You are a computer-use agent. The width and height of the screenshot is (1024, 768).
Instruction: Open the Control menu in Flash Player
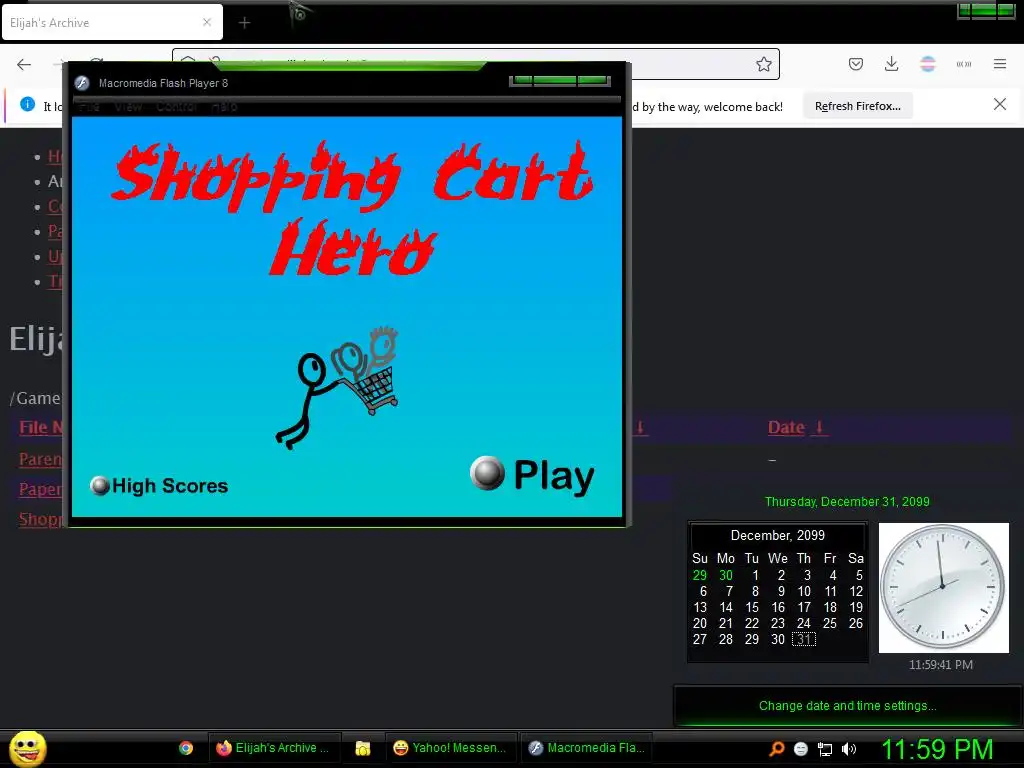click(x=176, y=106)
